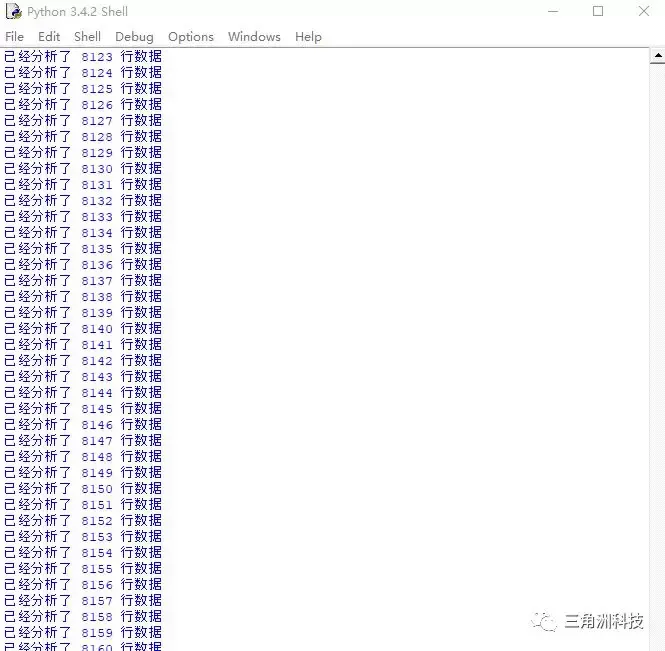Image resolution: width=665 pixels, height=651 pixels.
Task: Click the output line numbered 8145
Action: click(x=83, y=408)
